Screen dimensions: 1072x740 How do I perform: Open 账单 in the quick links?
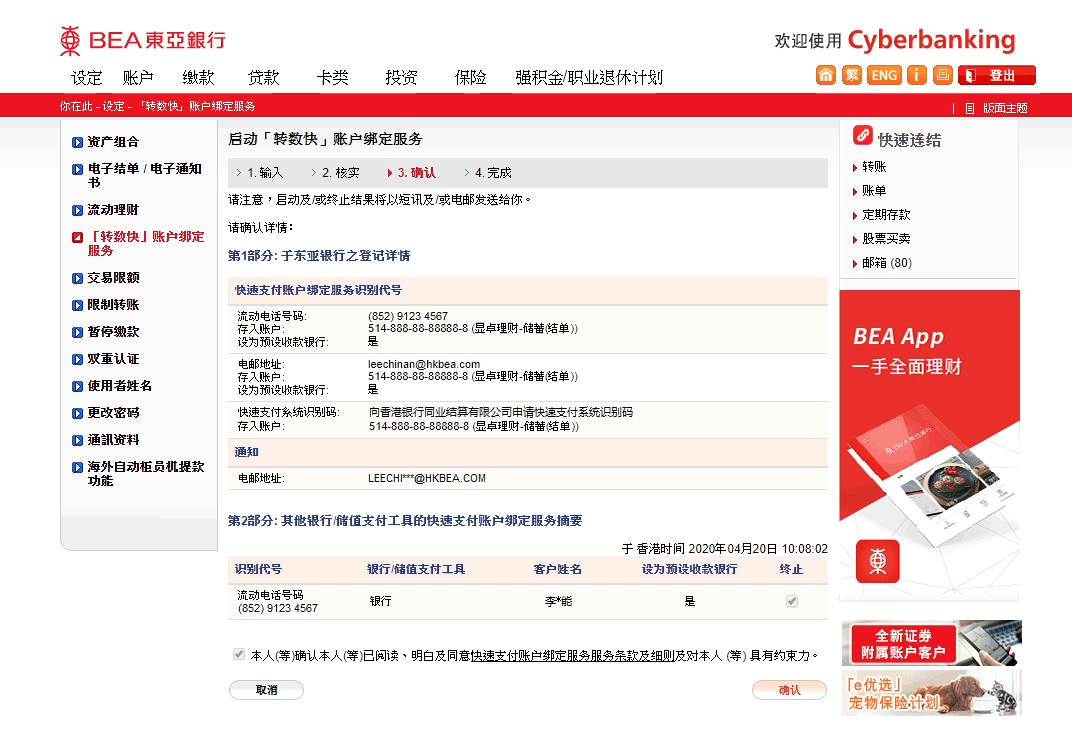click(874, 191)
